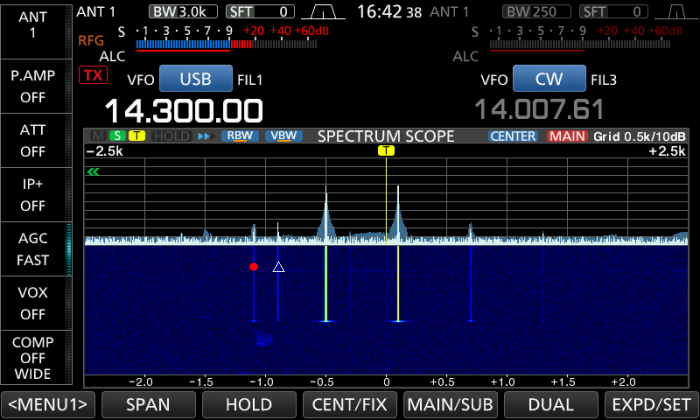Open the FIL1 filter selection

[x=250, y=80]
